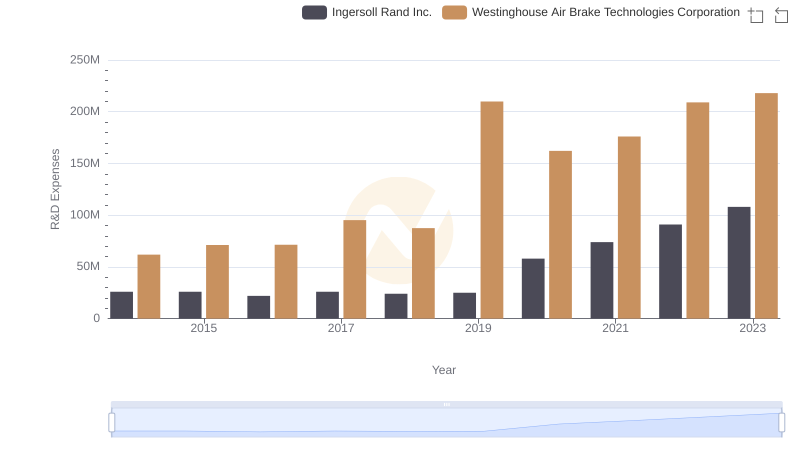Select Westinghouse 2018 bar
Image resolution: width=800 pixels, height=461 pixels.
point(423,273)
